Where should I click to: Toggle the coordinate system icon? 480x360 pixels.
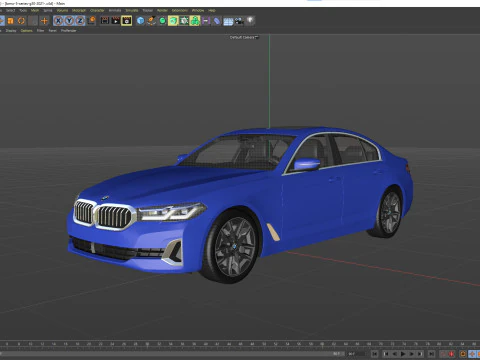(91, 21)
